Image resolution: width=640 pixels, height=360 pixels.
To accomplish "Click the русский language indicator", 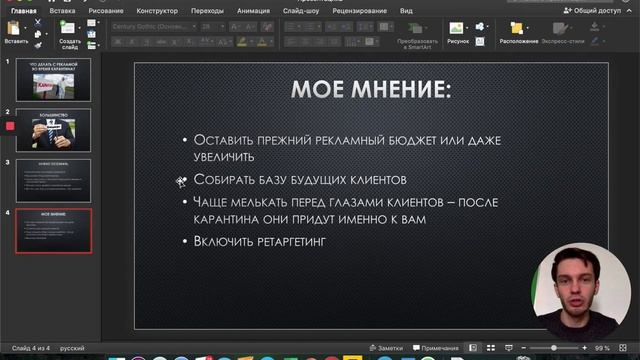I will (72, 348).
